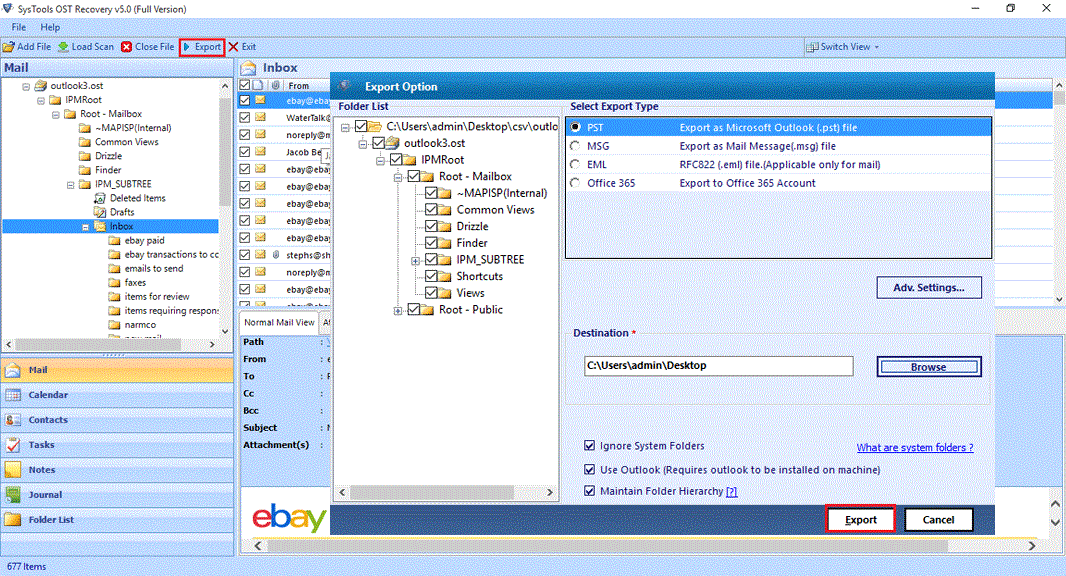Open the What are system folders link

tap(914, 447)
